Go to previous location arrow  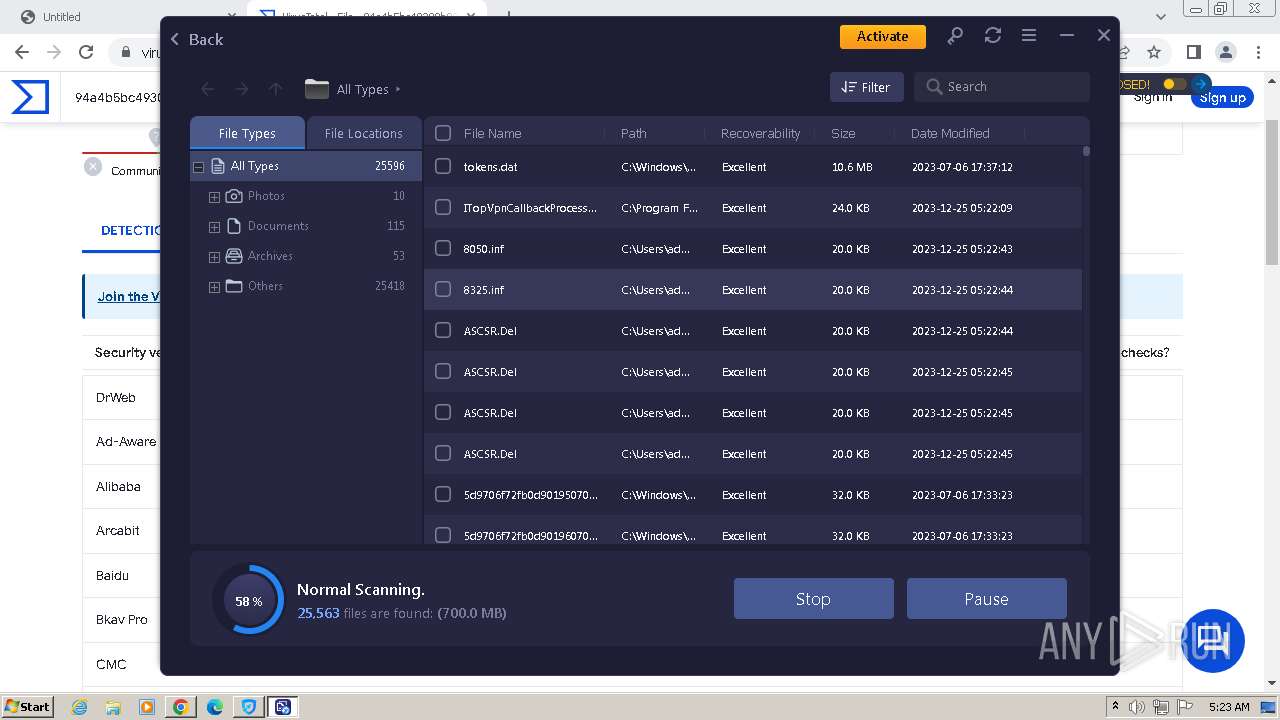pos(208,89)
